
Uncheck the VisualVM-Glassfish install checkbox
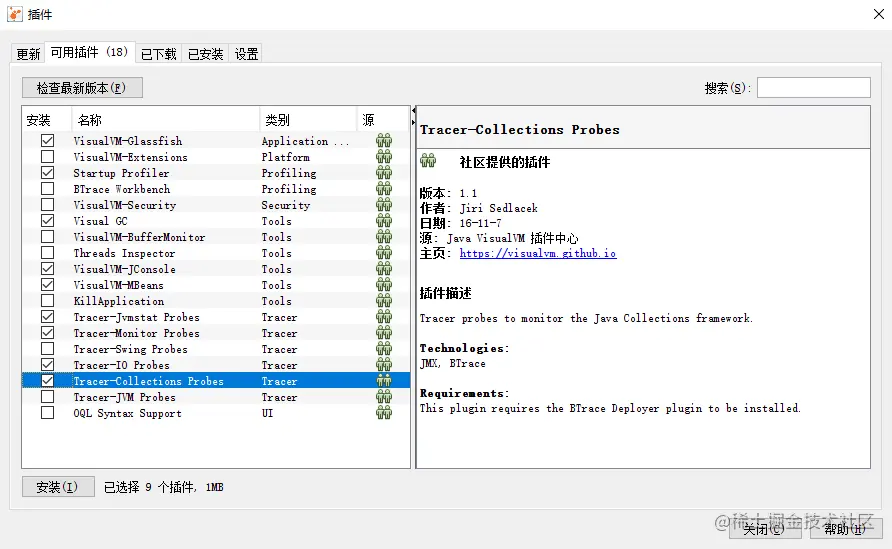(48, 141)
